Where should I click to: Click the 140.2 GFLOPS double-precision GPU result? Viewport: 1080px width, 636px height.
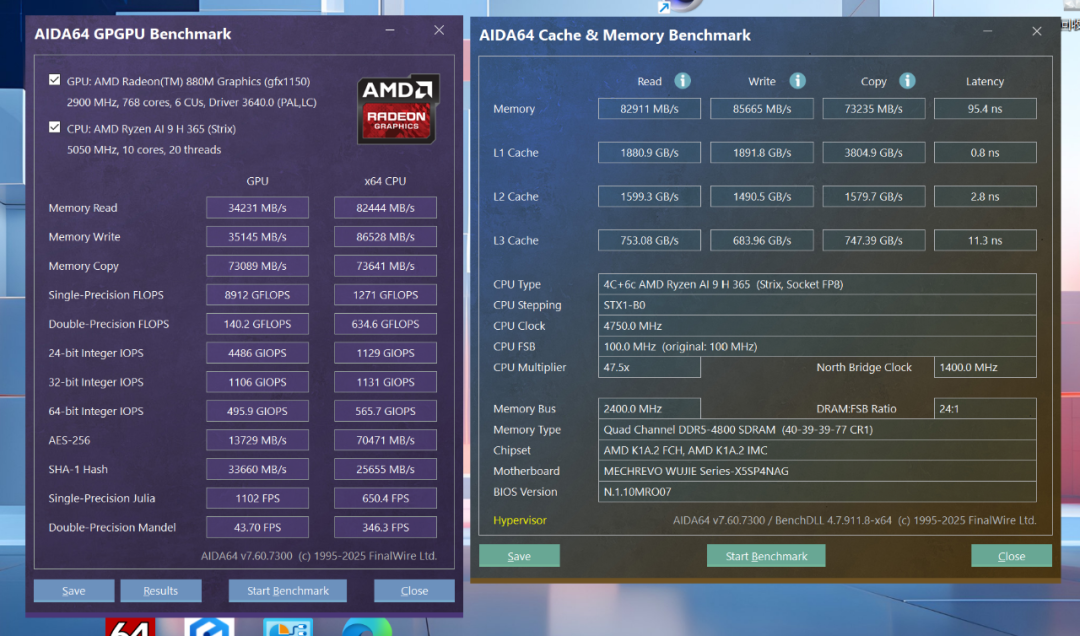pos(258,324)
